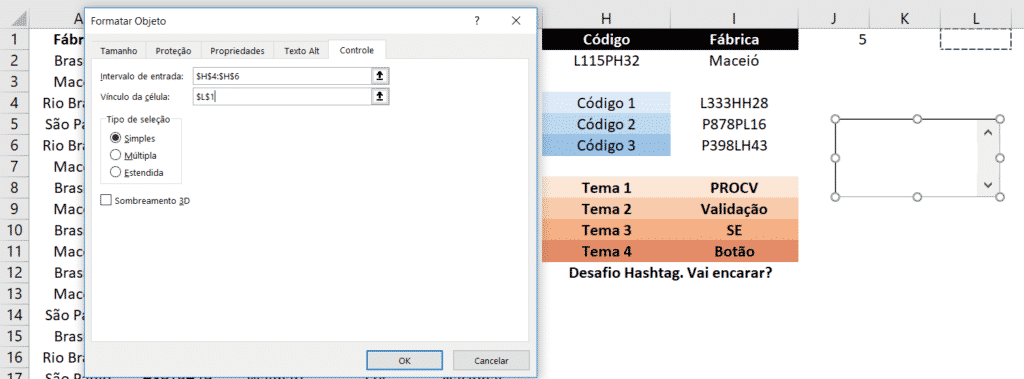Select the Estendida selection type
The width and height of the screenshot is (1024, 379).
pos(136,173)
